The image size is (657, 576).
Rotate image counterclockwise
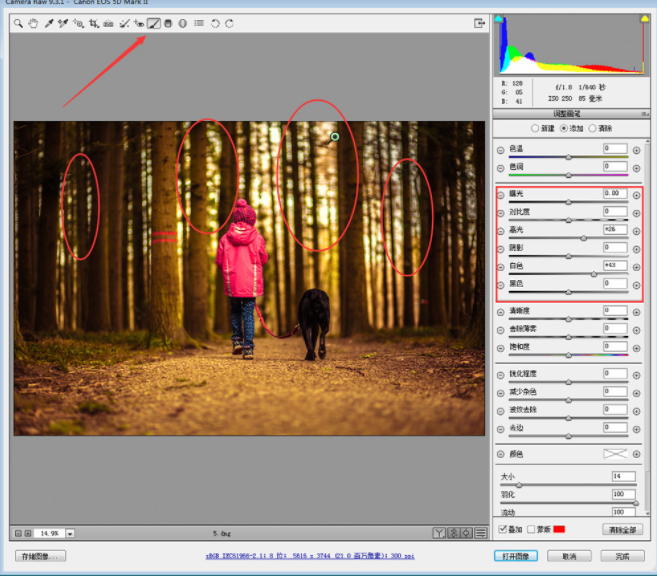tap(215, 23)
